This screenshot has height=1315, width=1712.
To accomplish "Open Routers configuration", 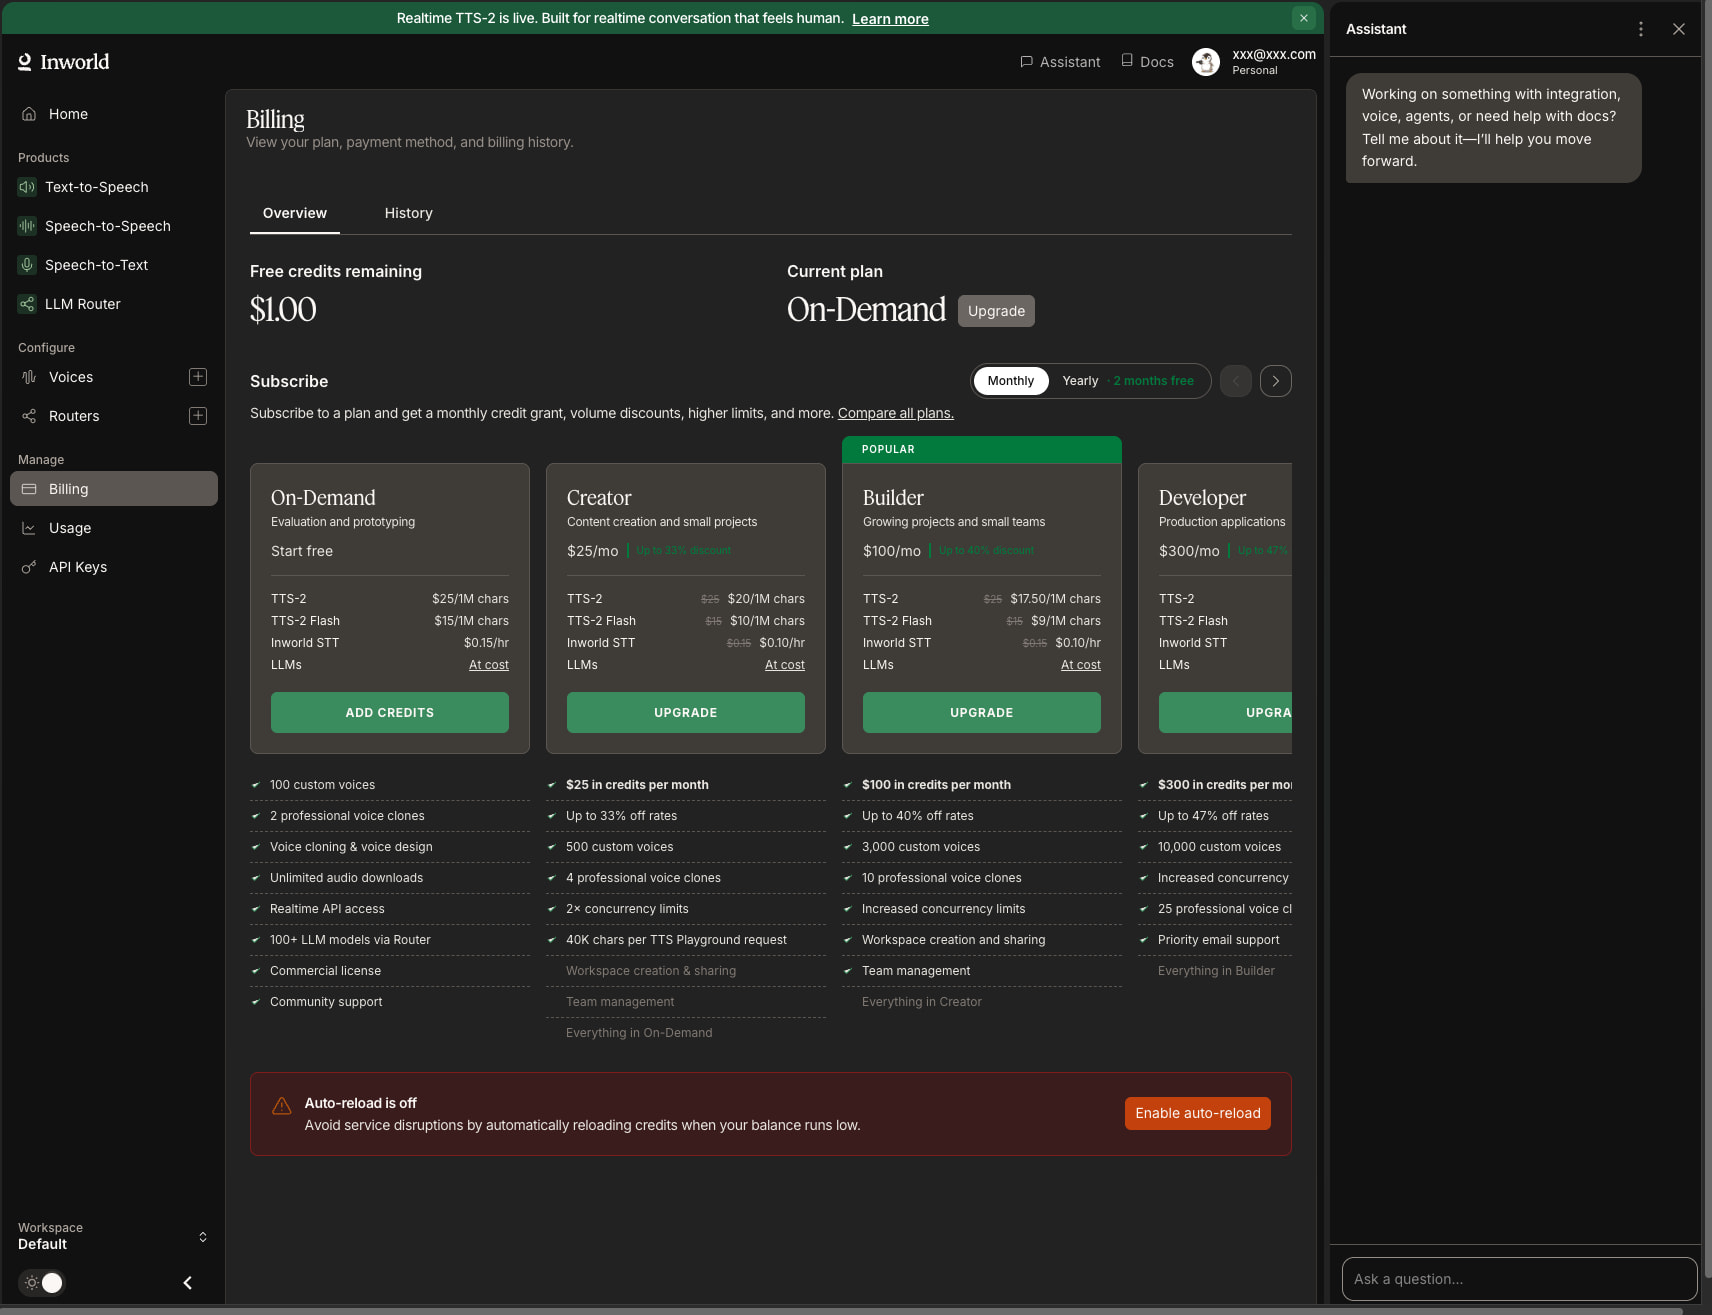I will pyautogui.click(x=74, y=416).
